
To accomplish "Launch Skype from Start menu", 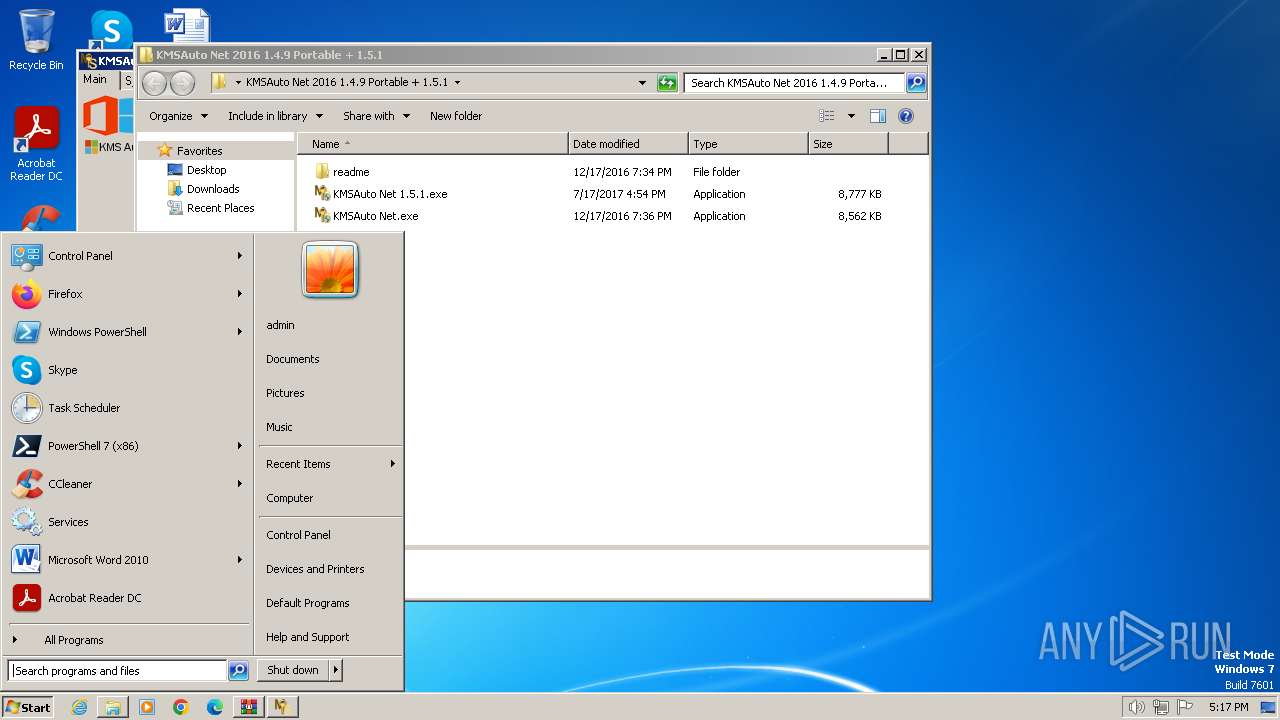I will click(127, 370).
